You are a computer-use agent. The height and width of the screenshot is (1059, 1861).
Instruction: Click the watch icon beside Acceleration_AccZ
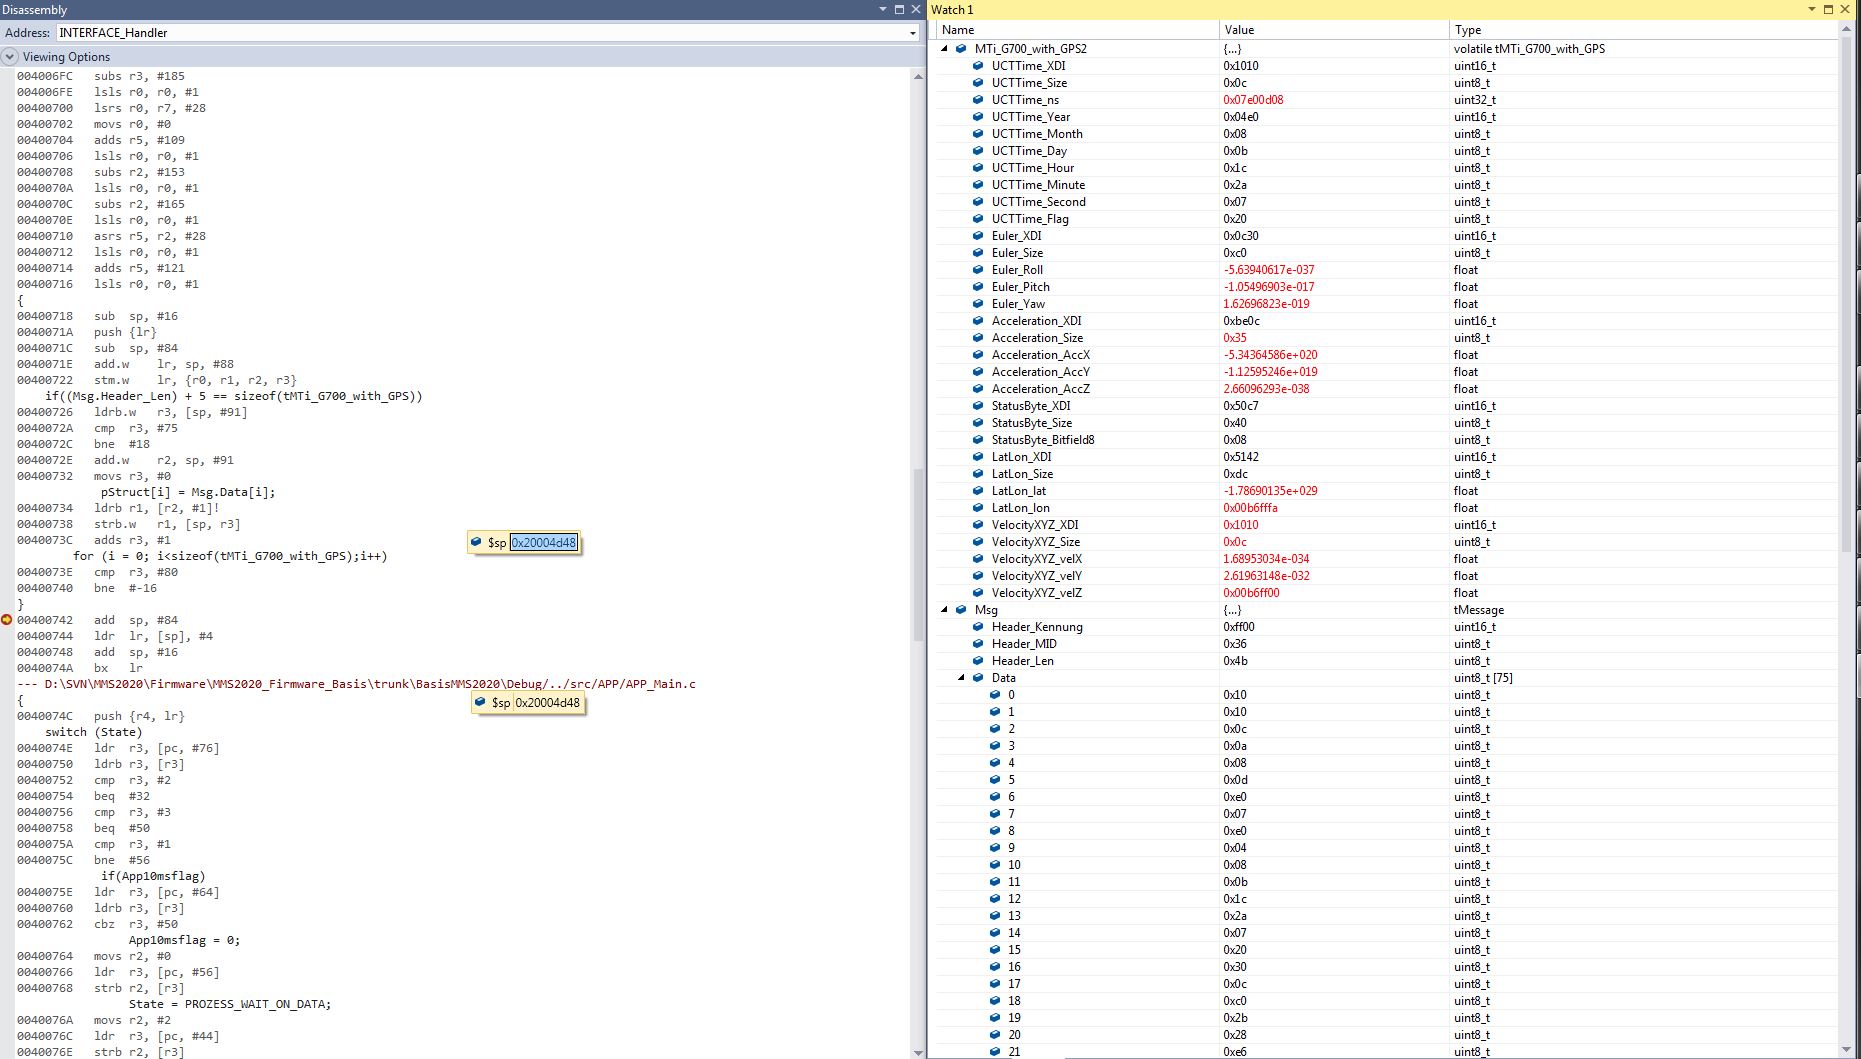click(978, 389)
